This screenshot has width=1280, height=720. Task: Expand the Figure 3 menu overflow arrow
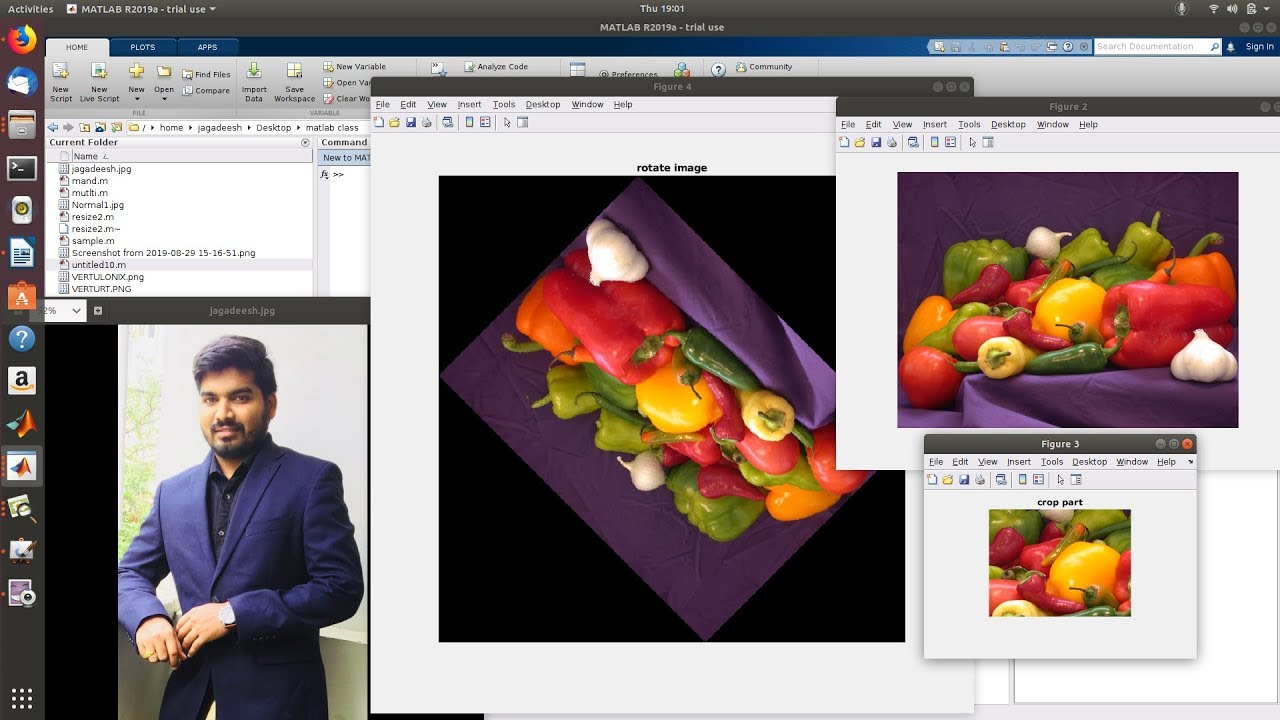[x=1190, y=462]
